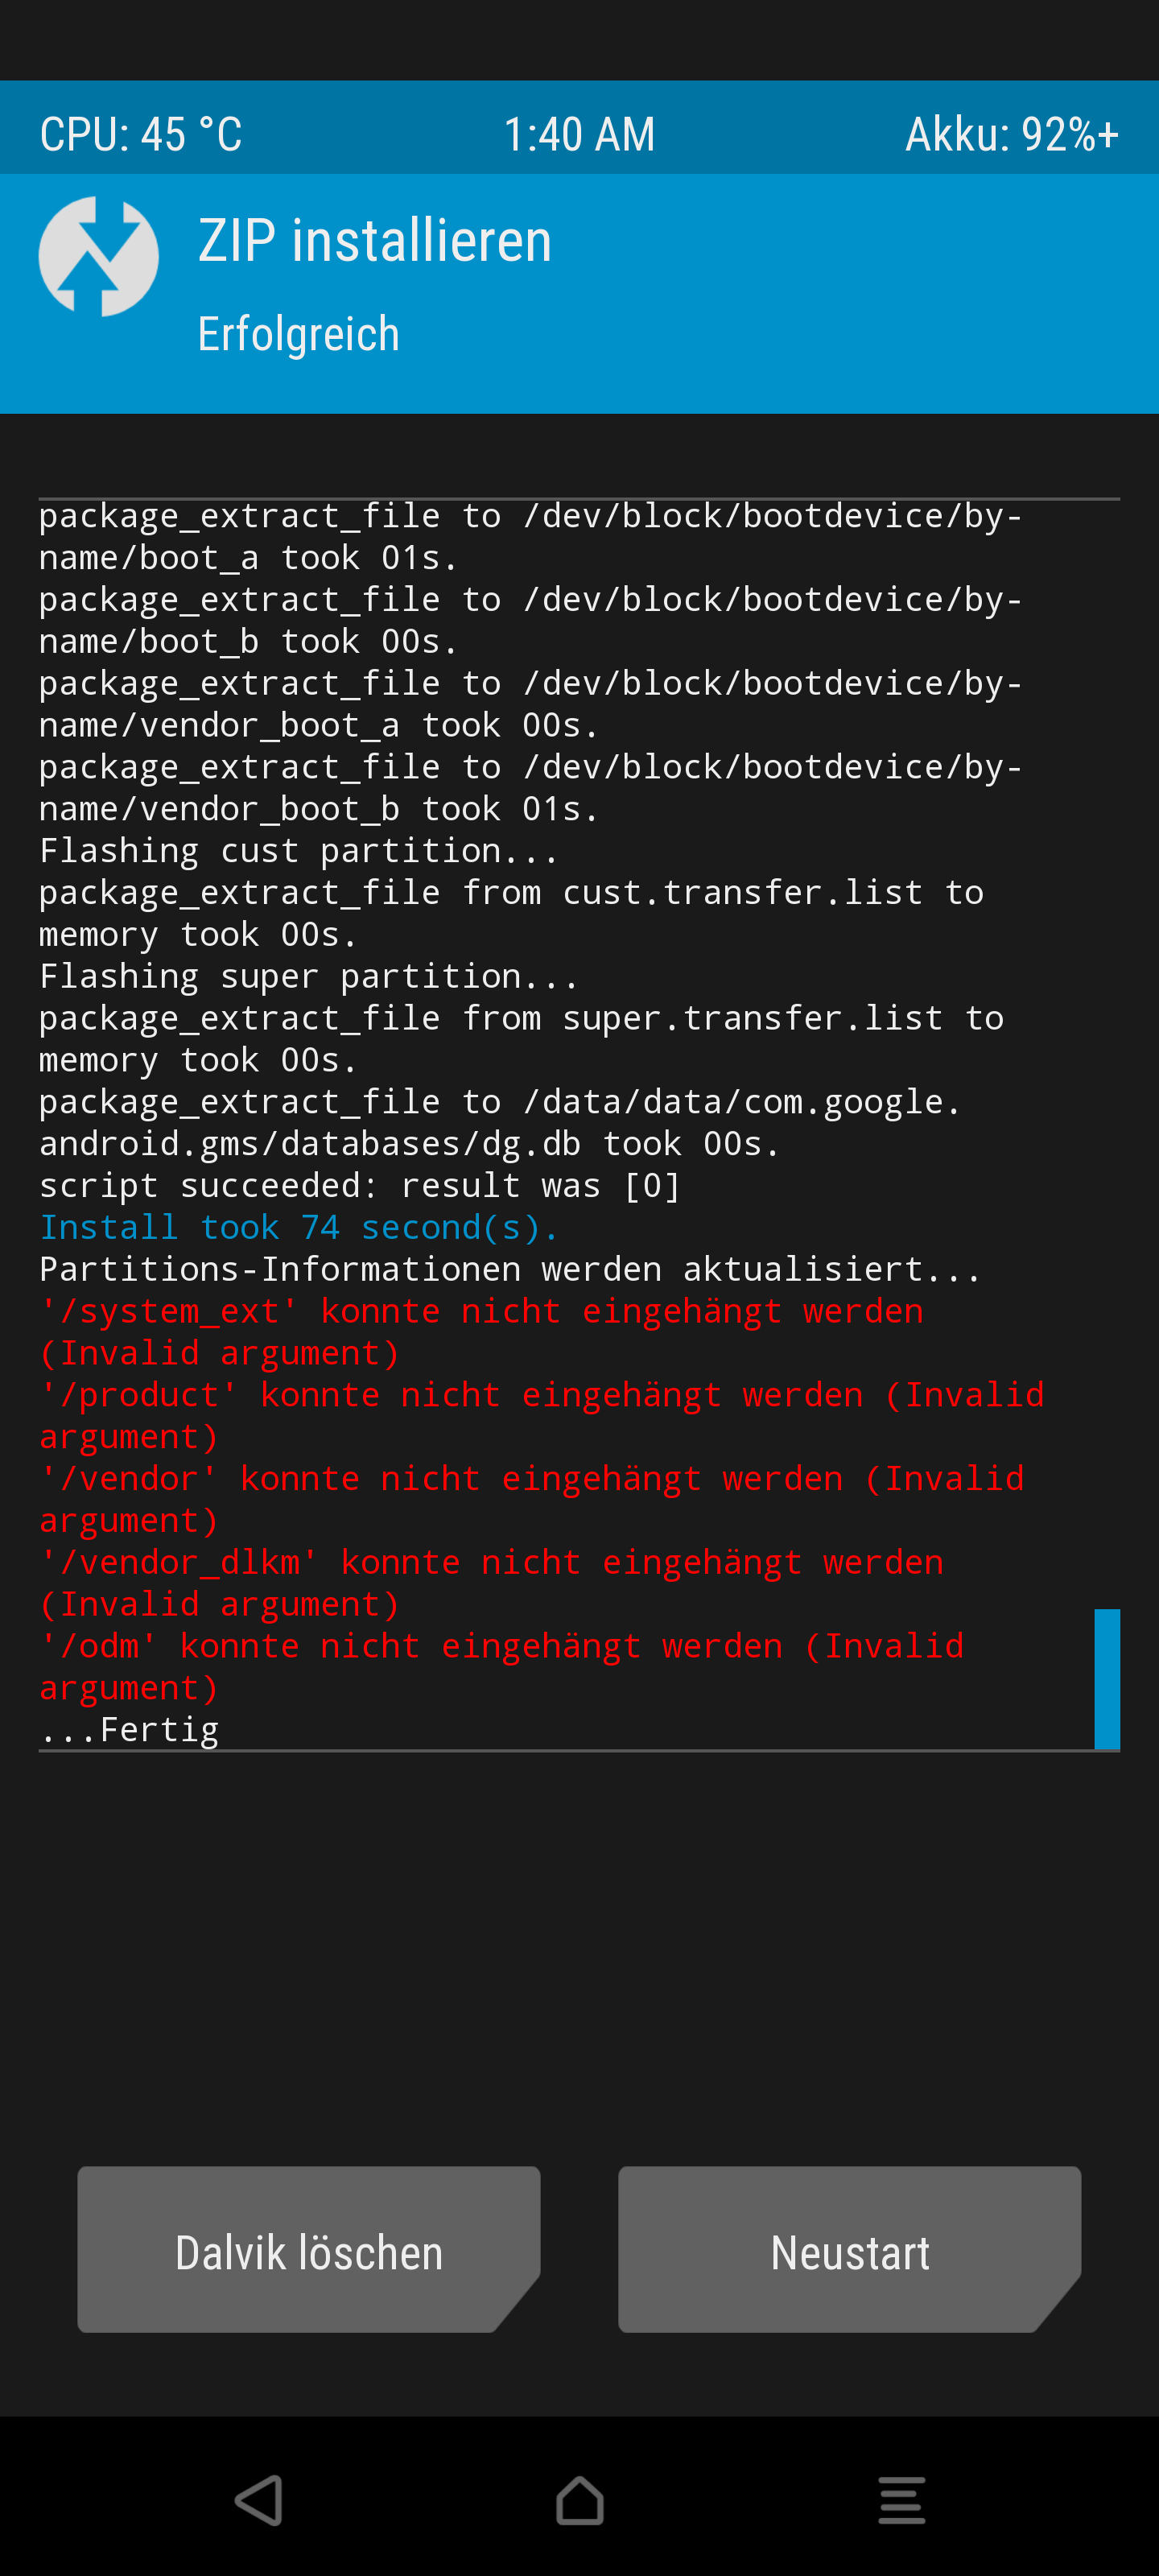Tap the Akku 92% battery indicator
This screenshot has height=2576, width=1159.
point(1011,134)
